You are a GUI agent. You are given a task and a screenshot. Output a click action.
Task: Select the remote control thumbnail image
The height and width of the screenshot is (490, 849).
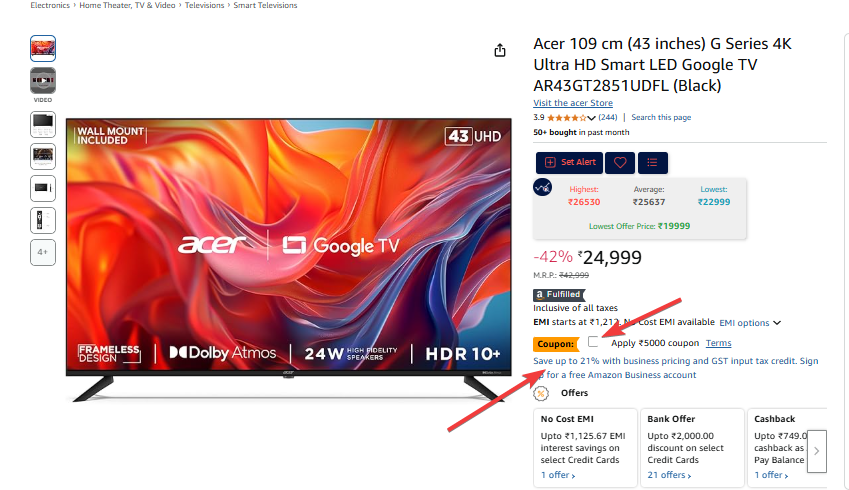43,220
